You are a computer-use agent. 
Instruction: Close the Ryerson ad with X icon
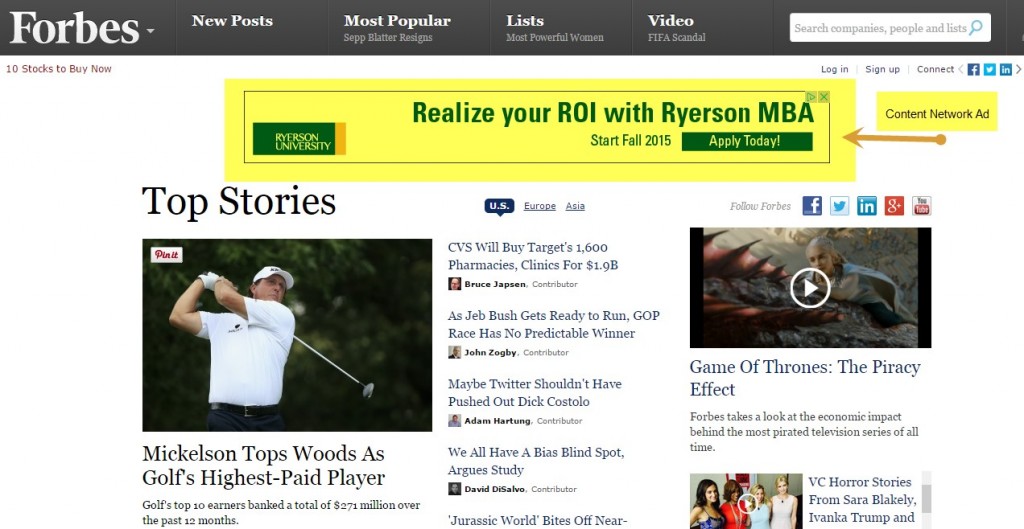tap(824, 97)
